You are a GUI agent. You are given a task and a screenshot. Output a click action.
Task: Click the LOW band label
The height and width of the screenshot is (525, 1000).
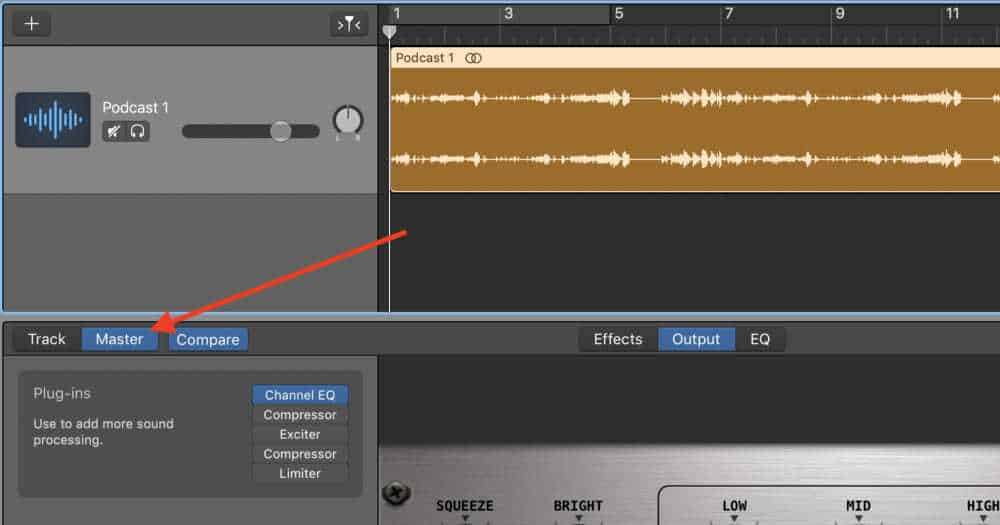(734, 506)
